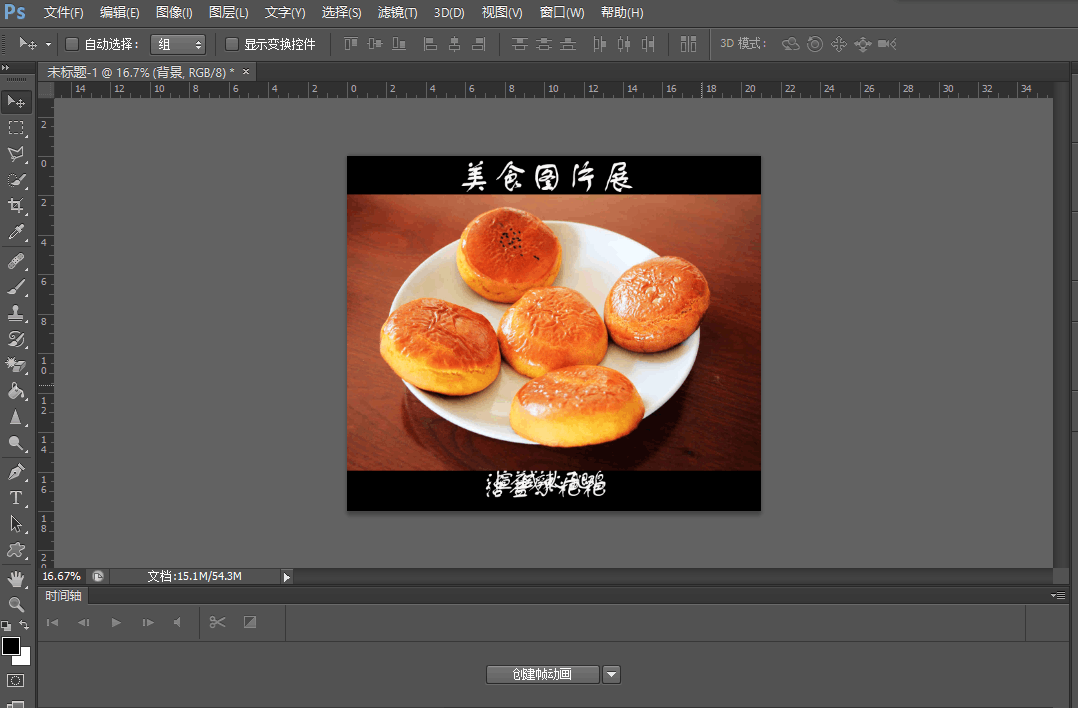Select the Rectangular Marquee tool
Image resolution: width=1078 pixels, height=708 pixels.
[16, 127]
